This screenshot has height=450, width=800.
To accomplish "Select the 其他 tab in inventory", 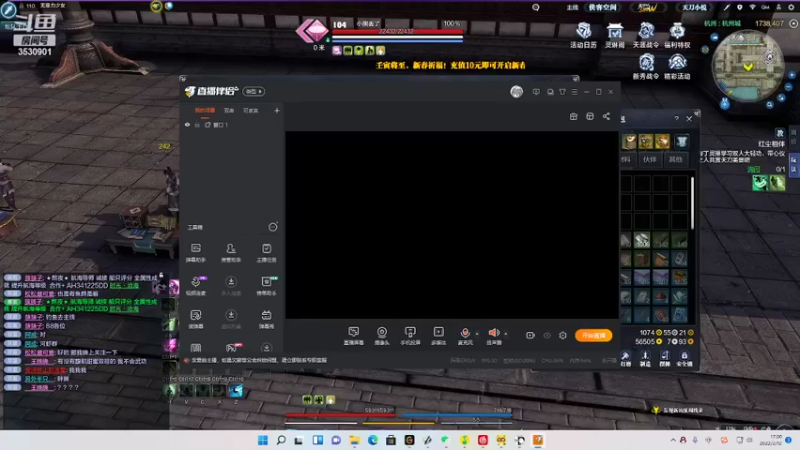I will pyautogui.click(x=676, y=159).
